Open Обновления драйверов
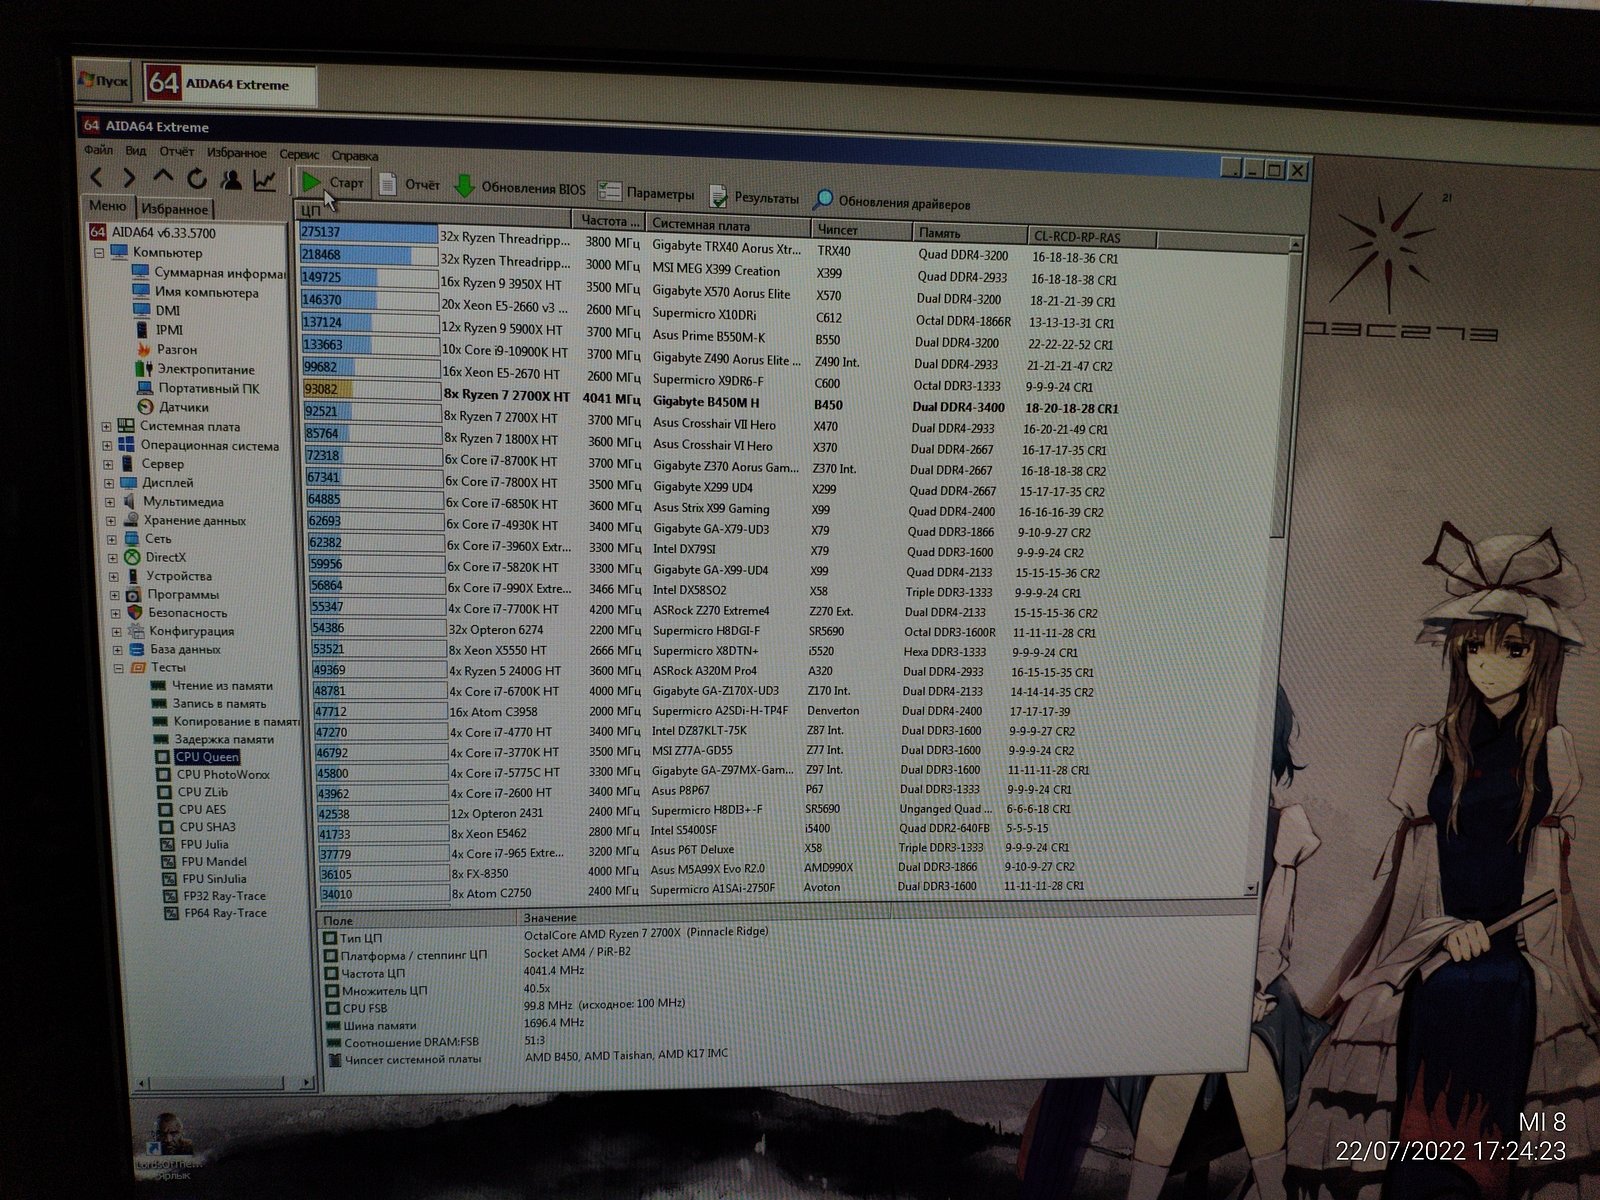This screenshot has height=1200, width=1600. point(892,202)
